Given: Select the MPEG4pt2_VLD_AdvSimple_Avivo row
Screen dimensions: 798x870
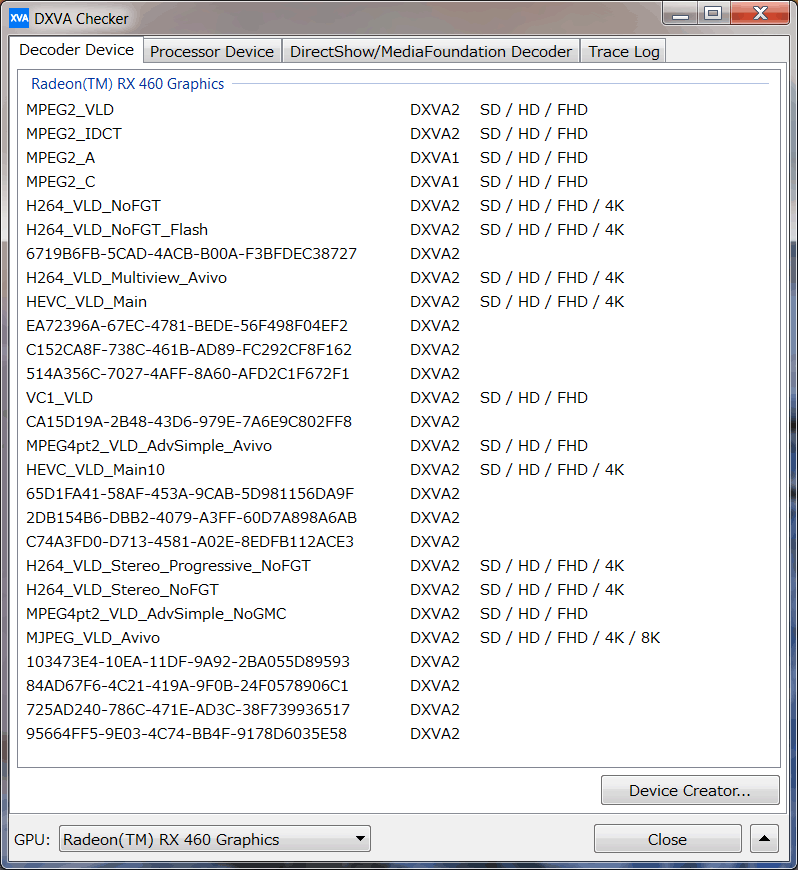Looking at the screenshot, I should point(397,446).
